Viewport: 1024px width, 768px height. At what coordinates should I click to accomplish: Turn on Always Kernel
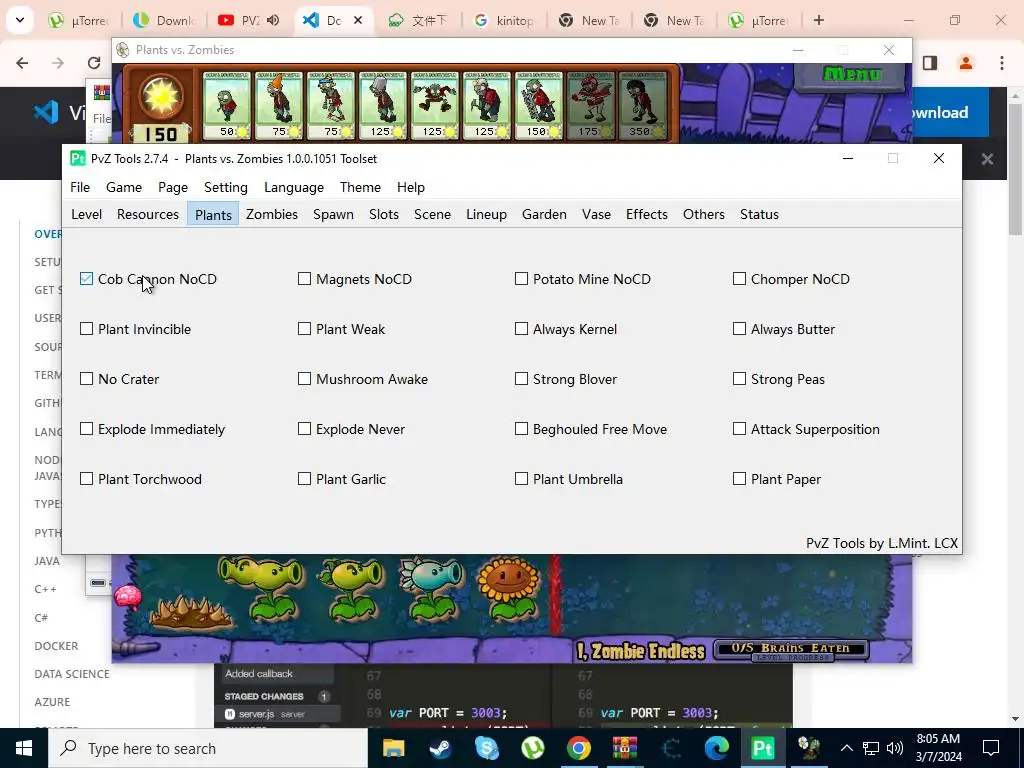(x=521, y=329)
